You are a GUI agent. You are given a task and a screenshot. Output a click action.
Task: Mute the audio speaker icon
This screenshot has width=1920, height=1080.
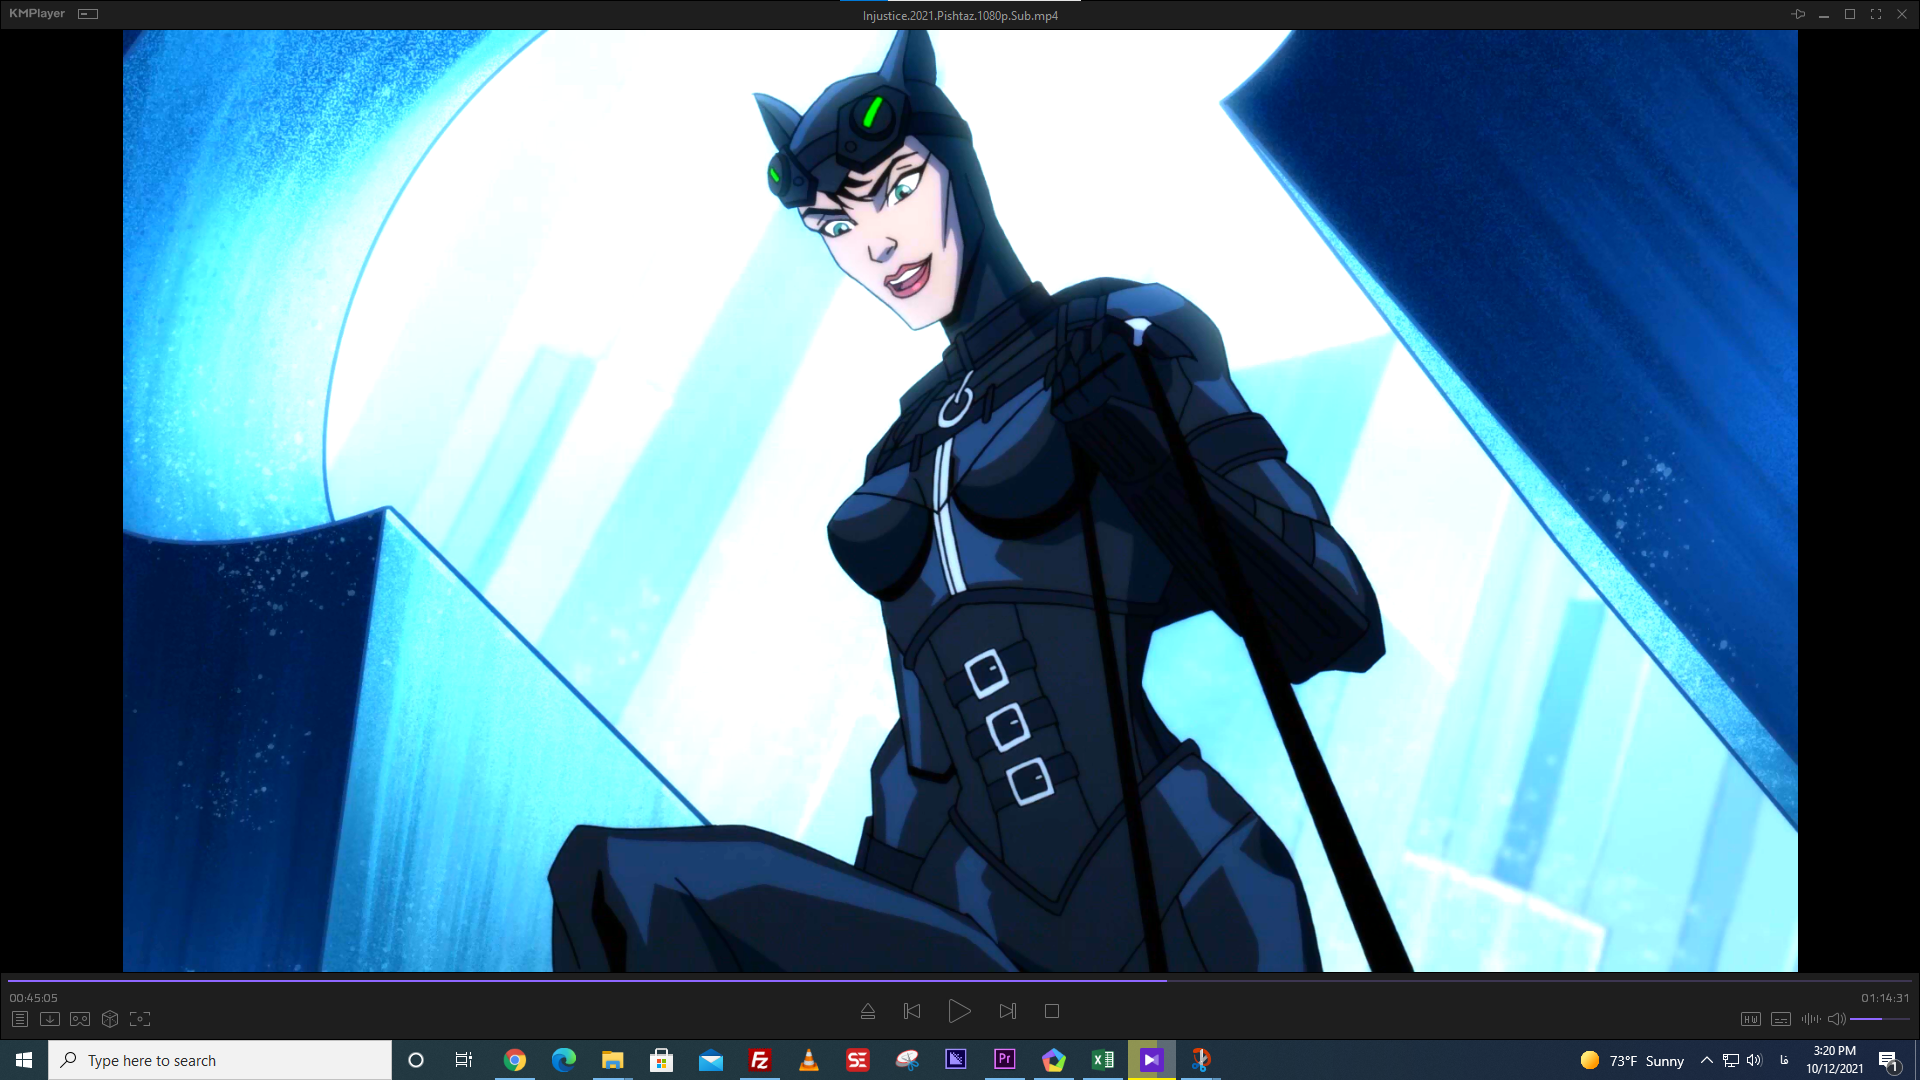point(1836,1019)
